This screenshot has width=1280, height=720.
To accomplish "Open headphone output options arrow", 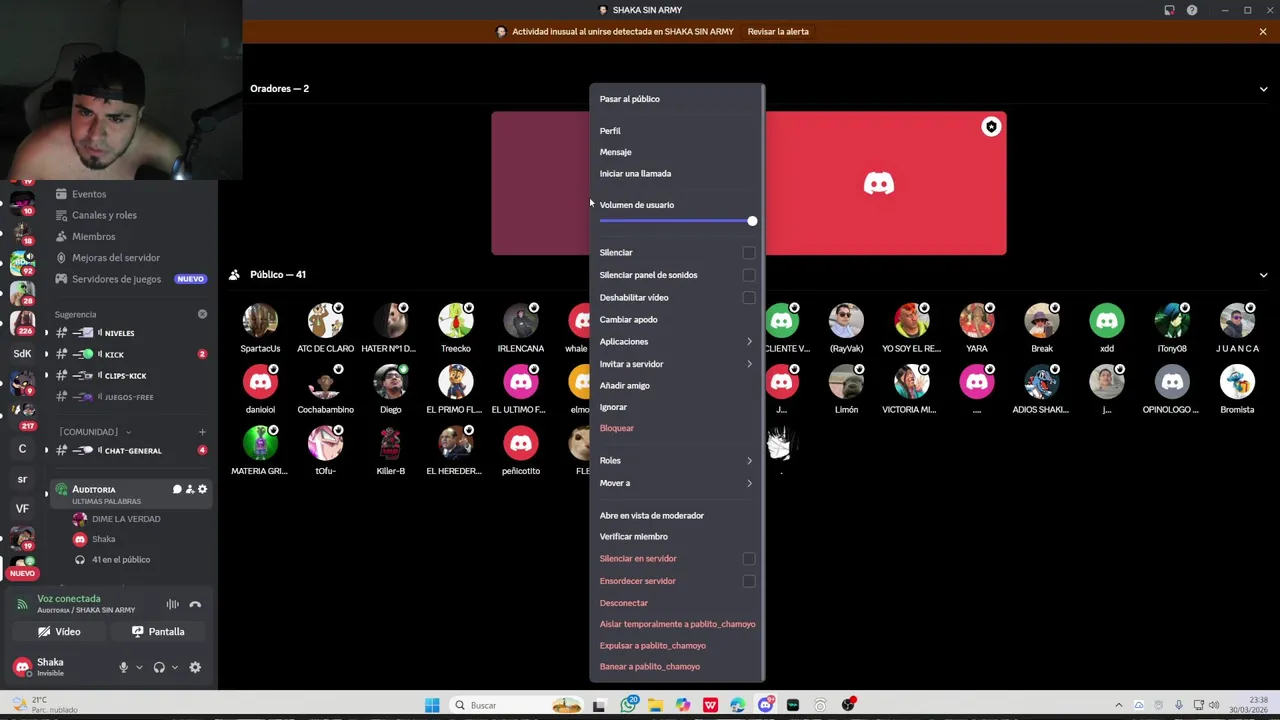I will click(174, 667).
